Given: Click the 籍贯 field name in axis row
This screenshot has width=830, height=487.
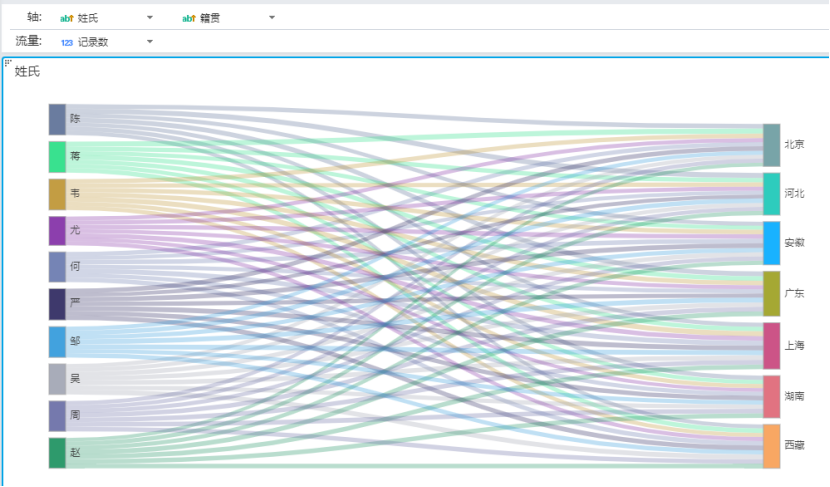Looking at the screenshot, I should click(210, 19).
